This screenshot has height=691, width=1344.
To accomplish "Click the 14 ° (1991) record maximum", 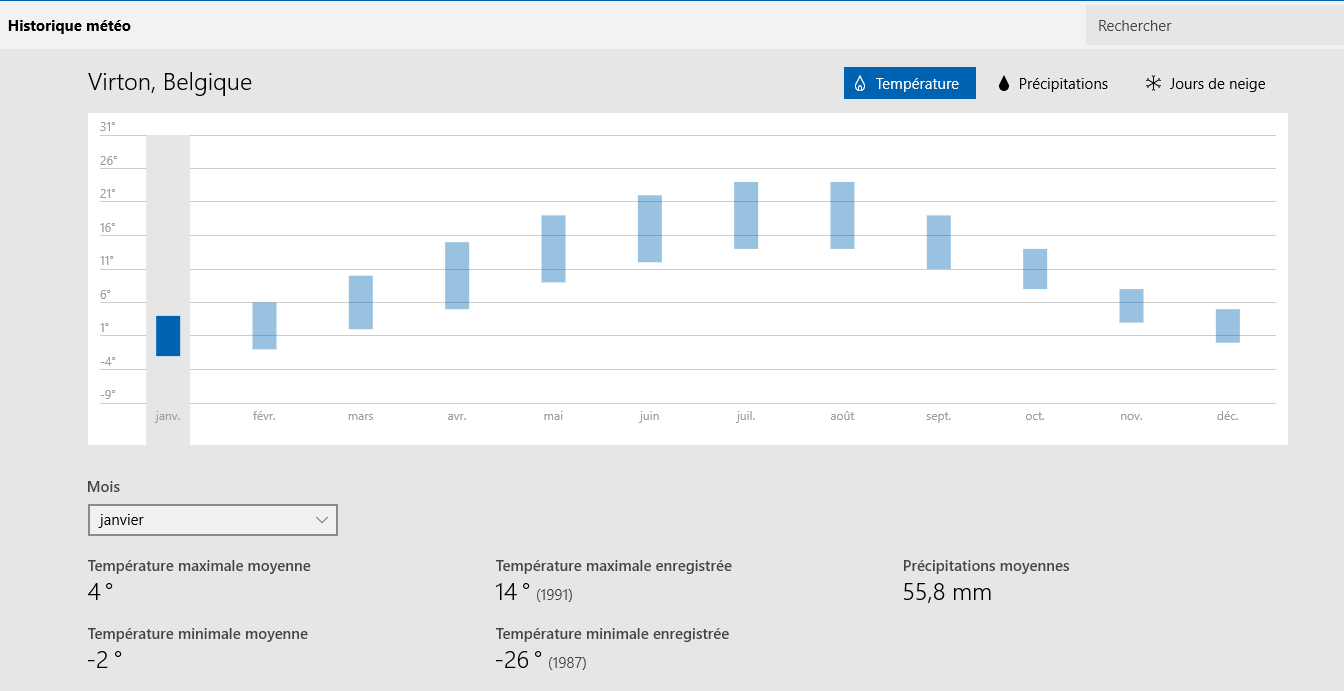I will 534,593.
